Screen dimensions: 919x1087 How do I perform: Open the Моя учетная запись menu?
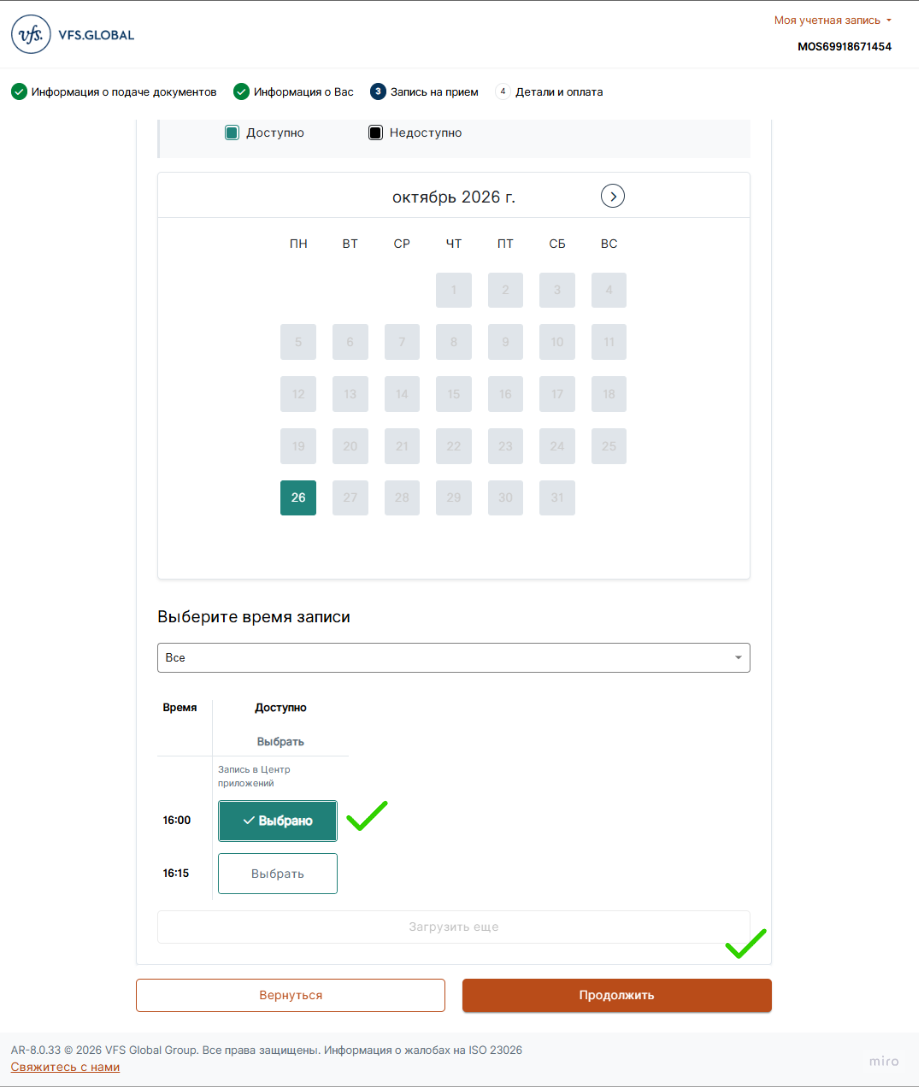pyautogui.click(x=832, y=20)
